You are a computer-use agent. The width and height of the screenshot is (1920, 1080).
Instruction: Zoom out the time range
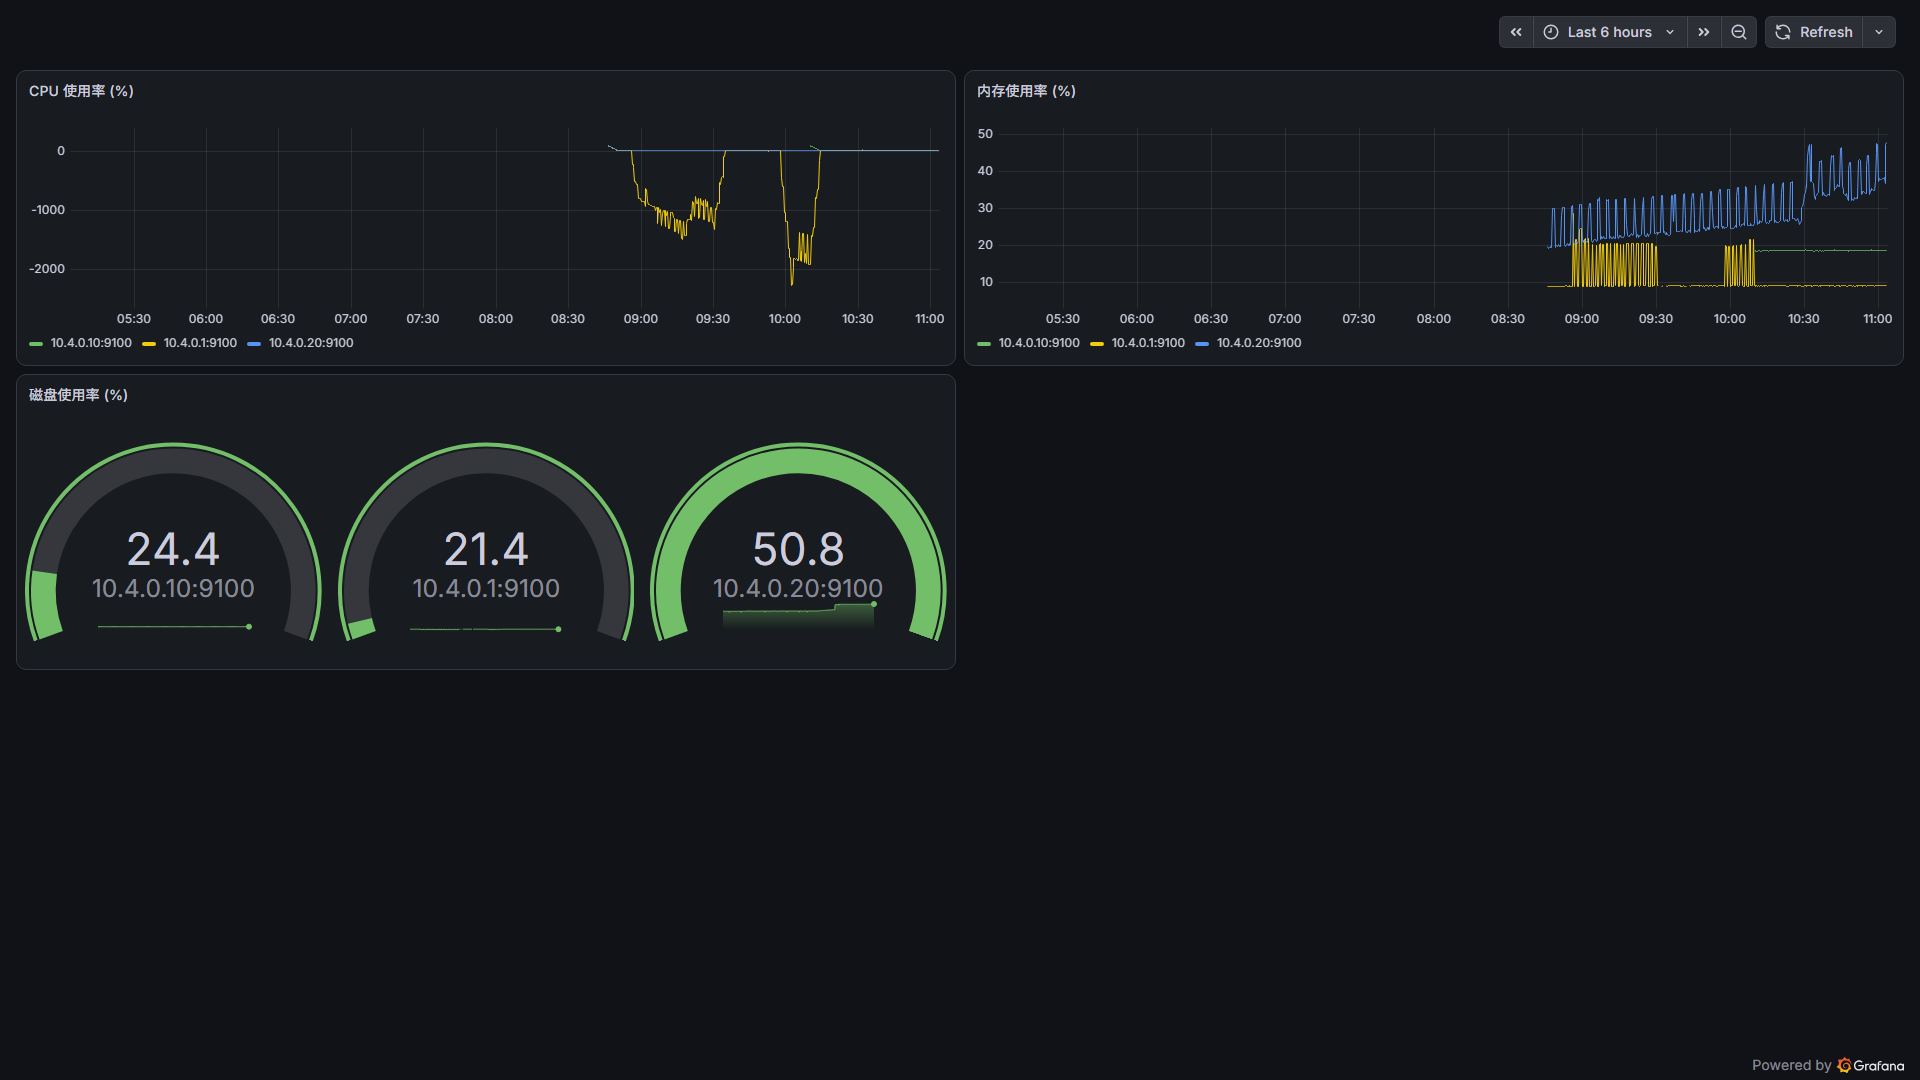click(1739, 32)
